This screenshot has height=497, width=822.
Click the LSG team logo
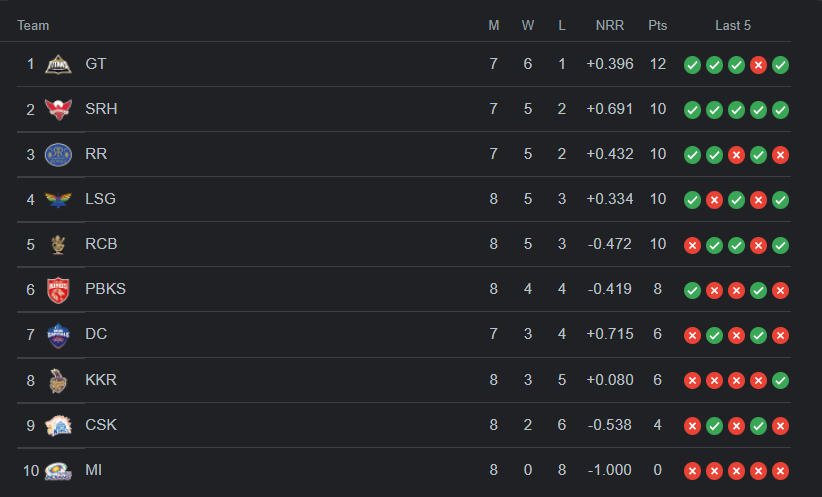click(59, 199)
